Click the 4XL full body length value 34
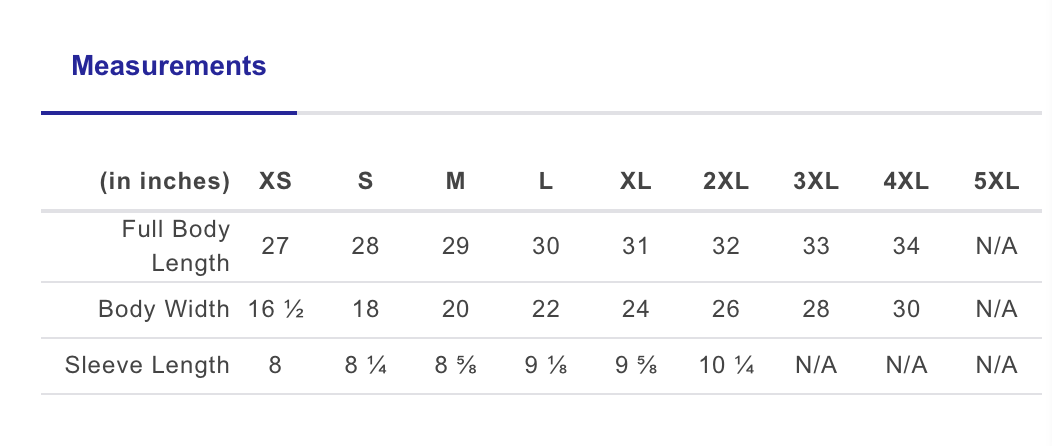 tap(906, 246)
